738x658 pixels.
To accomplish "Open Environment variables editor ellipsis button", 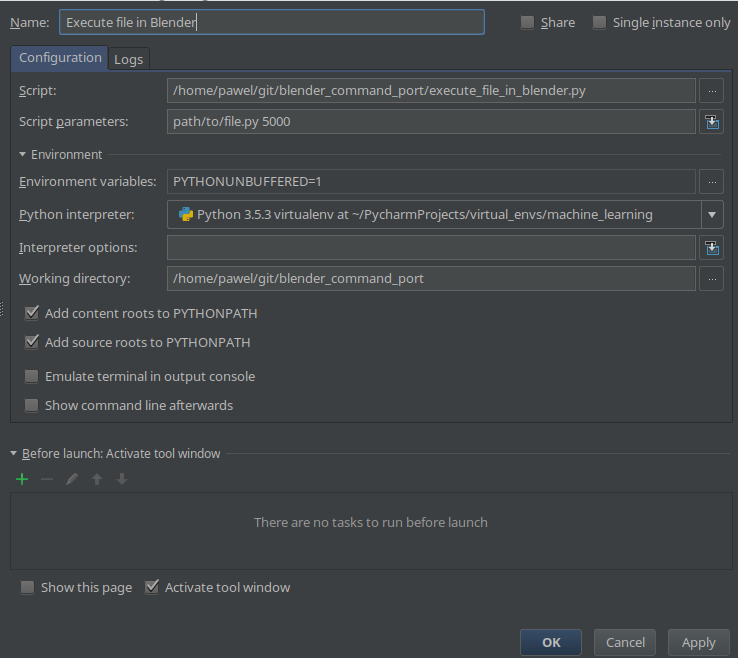I will point(711,181).
